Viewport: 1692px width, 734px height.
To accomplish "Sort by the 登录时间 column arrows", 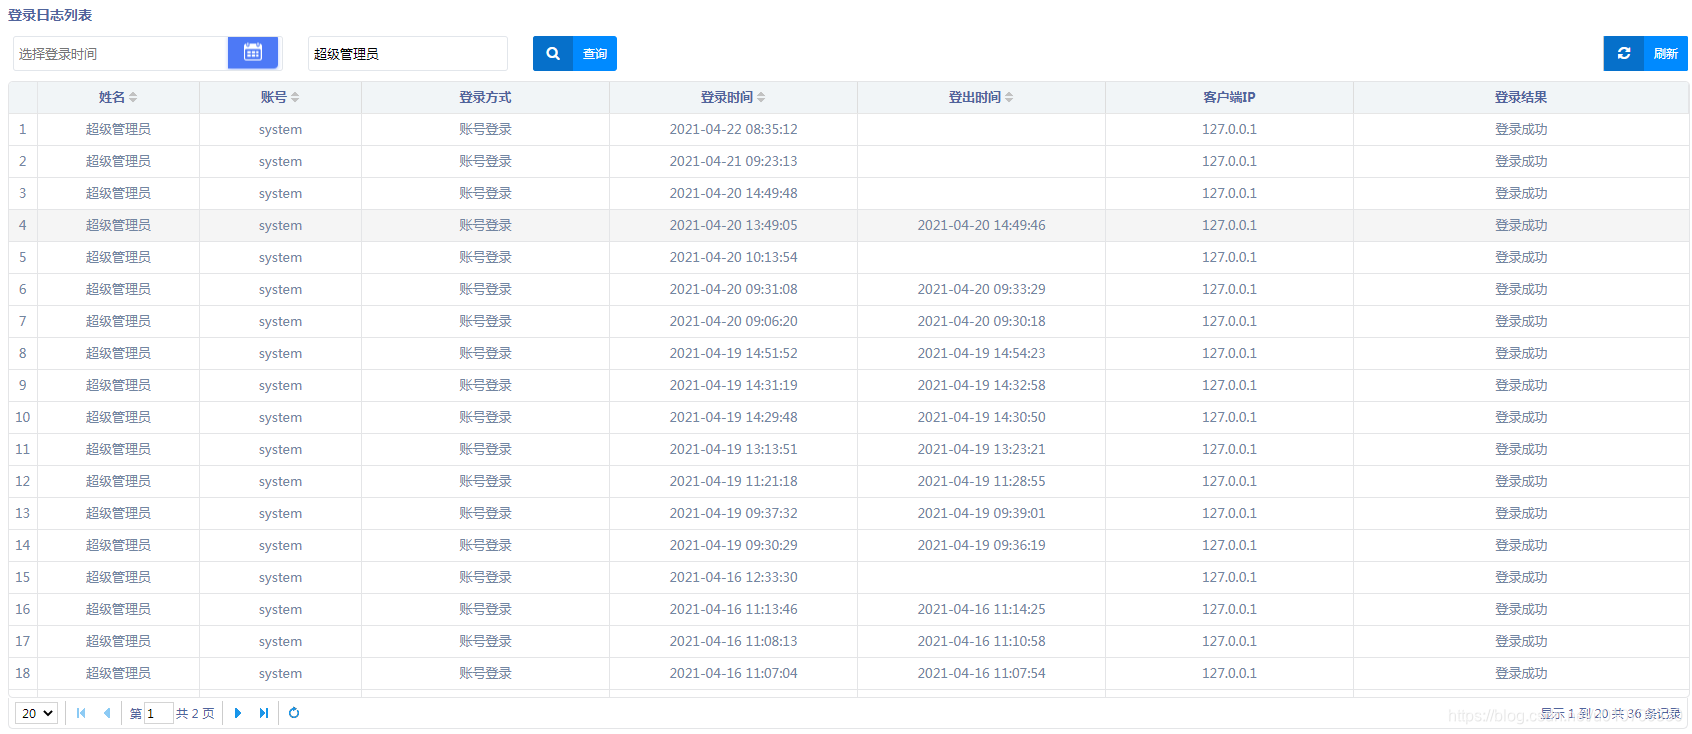I will tap(761, 97).
